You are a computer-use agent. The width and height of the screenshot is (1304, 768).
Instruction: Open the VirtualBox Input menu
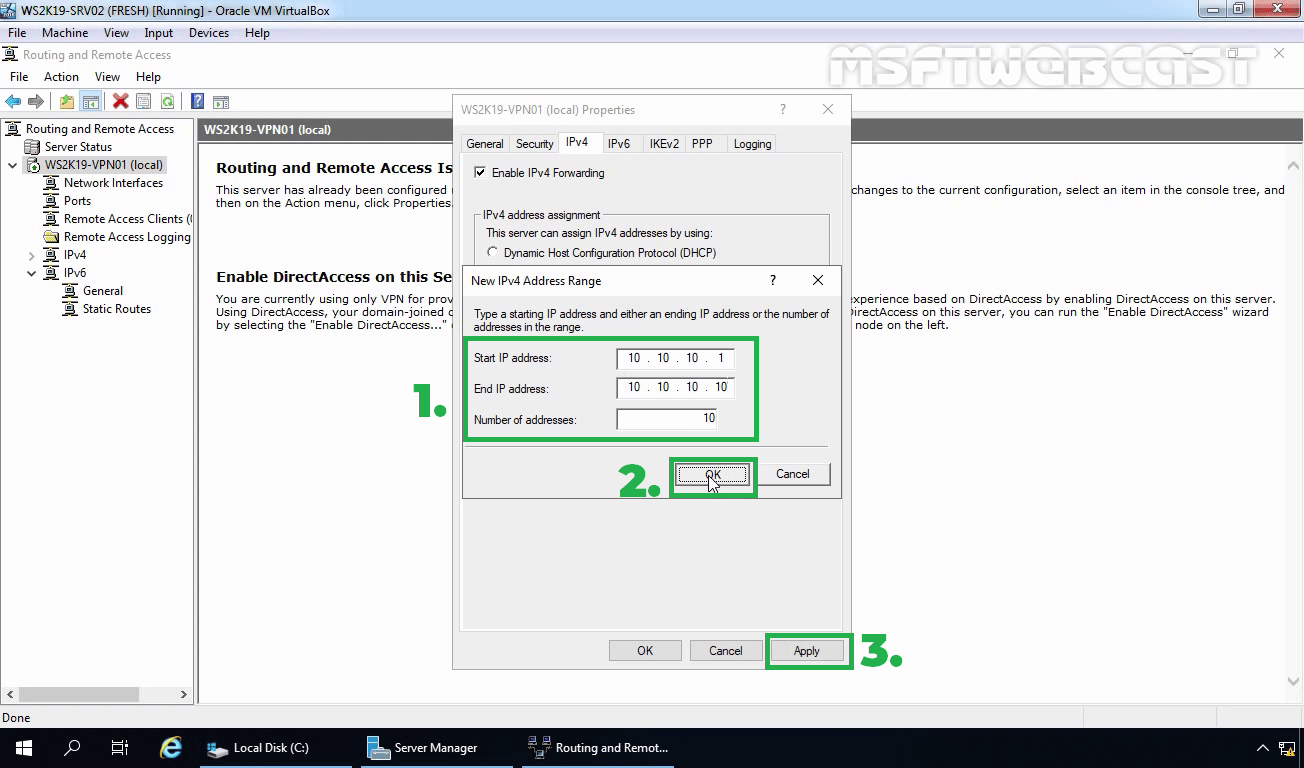158,33
